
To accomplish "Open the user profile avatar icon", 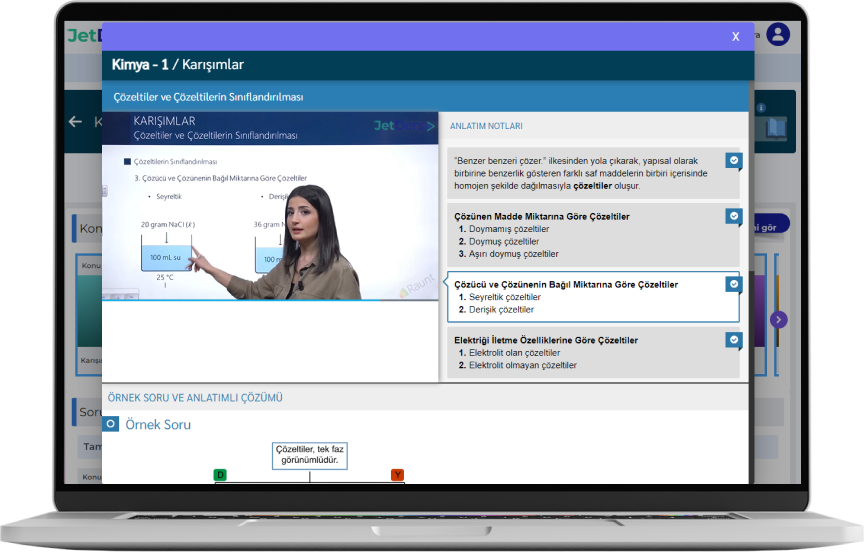I will 777,35.
